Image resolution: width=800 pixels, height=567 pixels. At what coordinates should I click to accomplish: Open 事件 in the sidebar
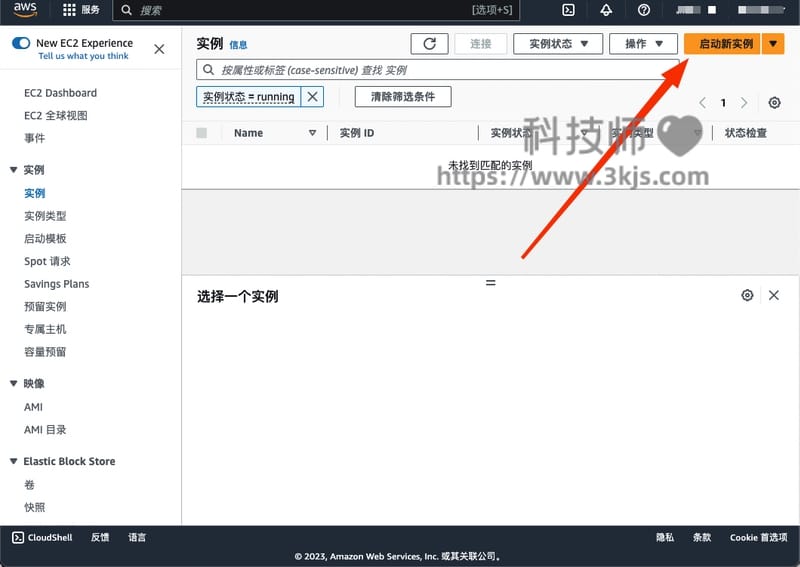pyautogui.click(x=34, y=138)
